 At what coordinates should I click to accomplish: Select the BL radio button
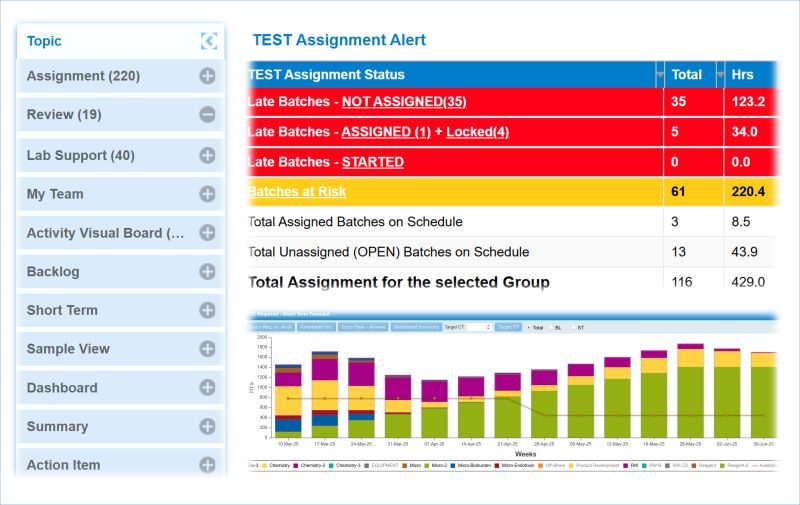[552, 327]
